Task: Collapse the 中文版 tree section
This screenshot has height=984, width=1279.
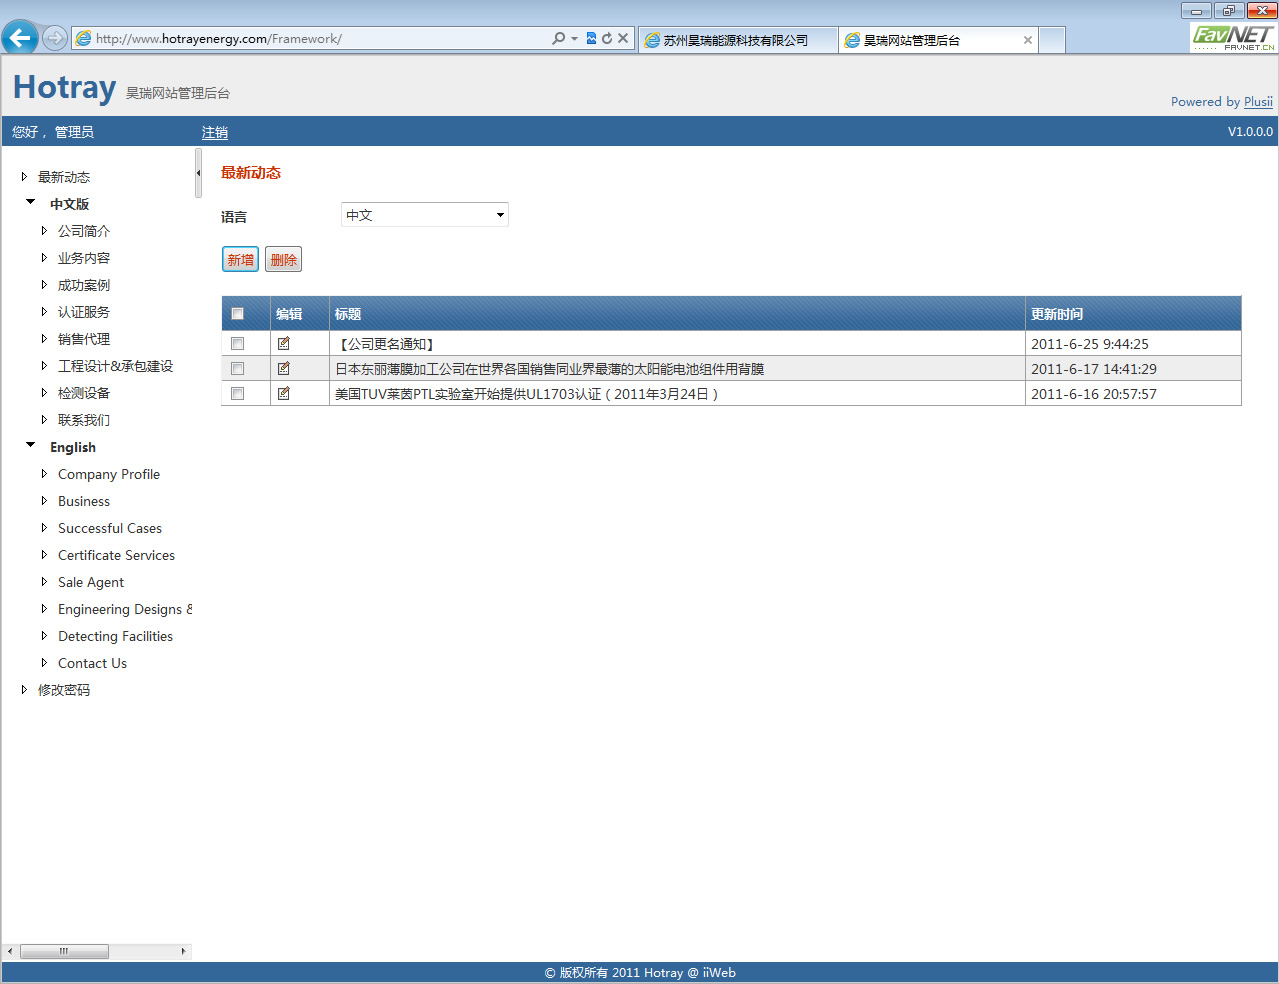Action: click(31, 202)
